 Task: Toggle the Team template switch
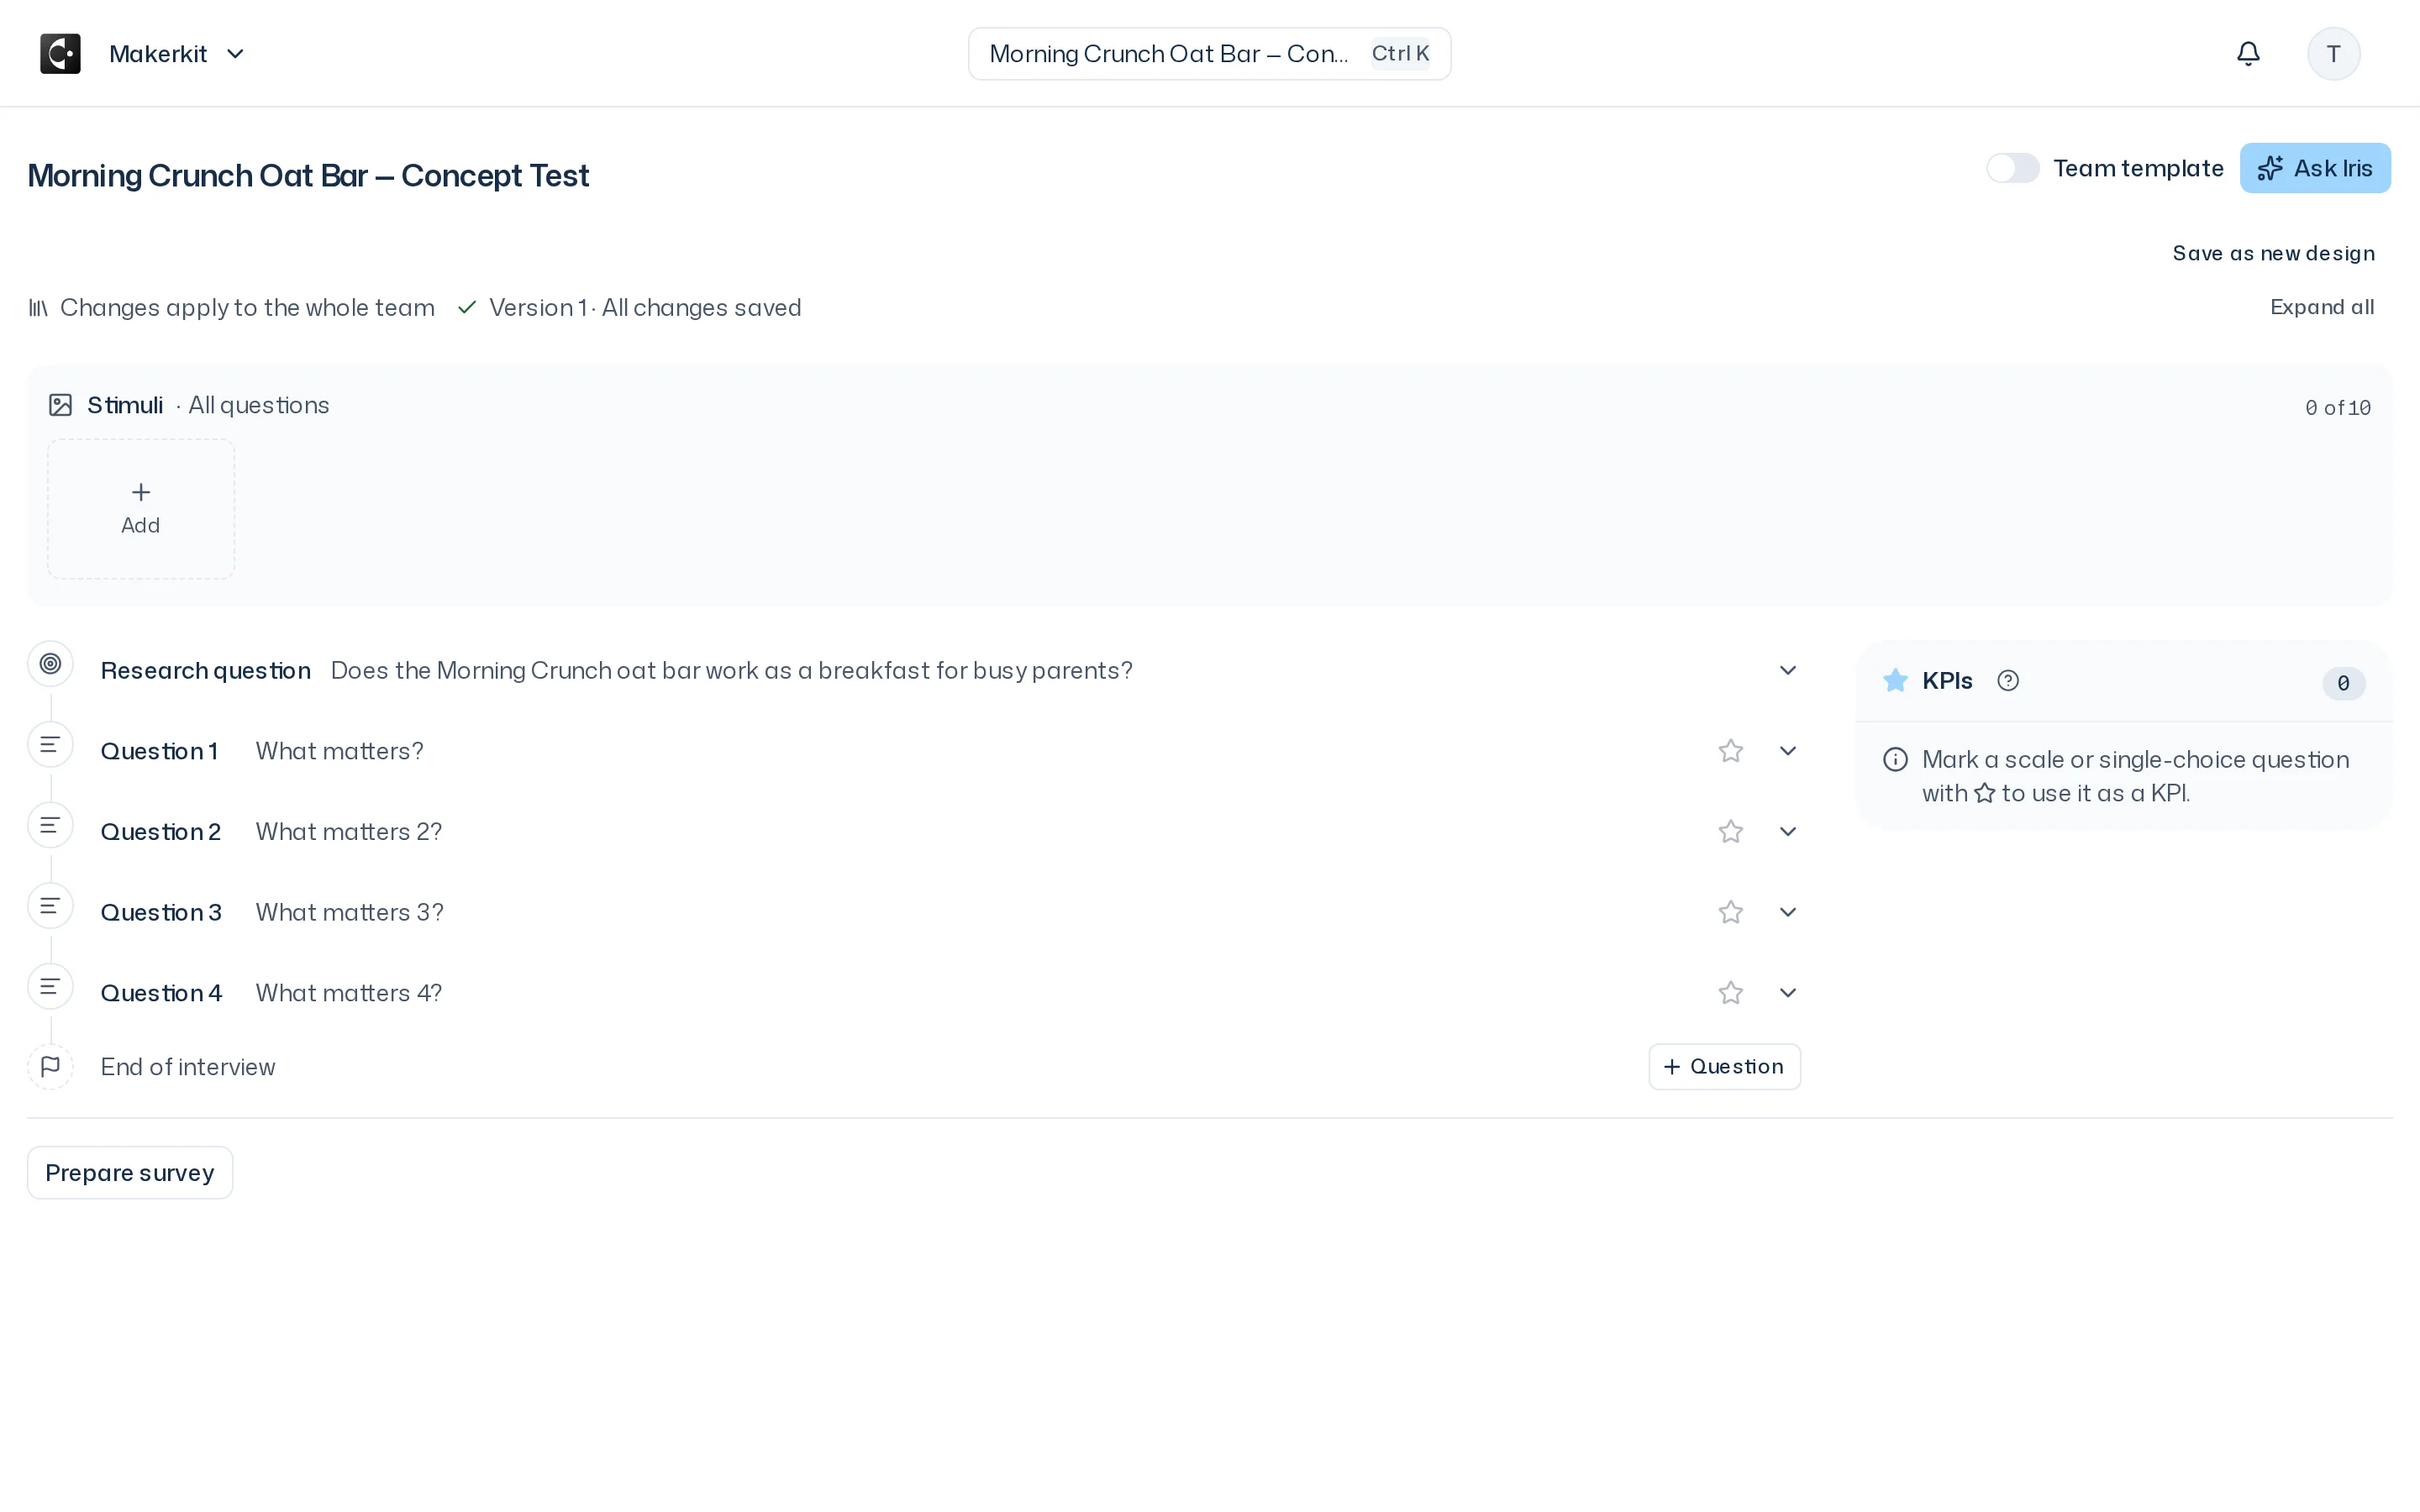tap(2012, 168)
